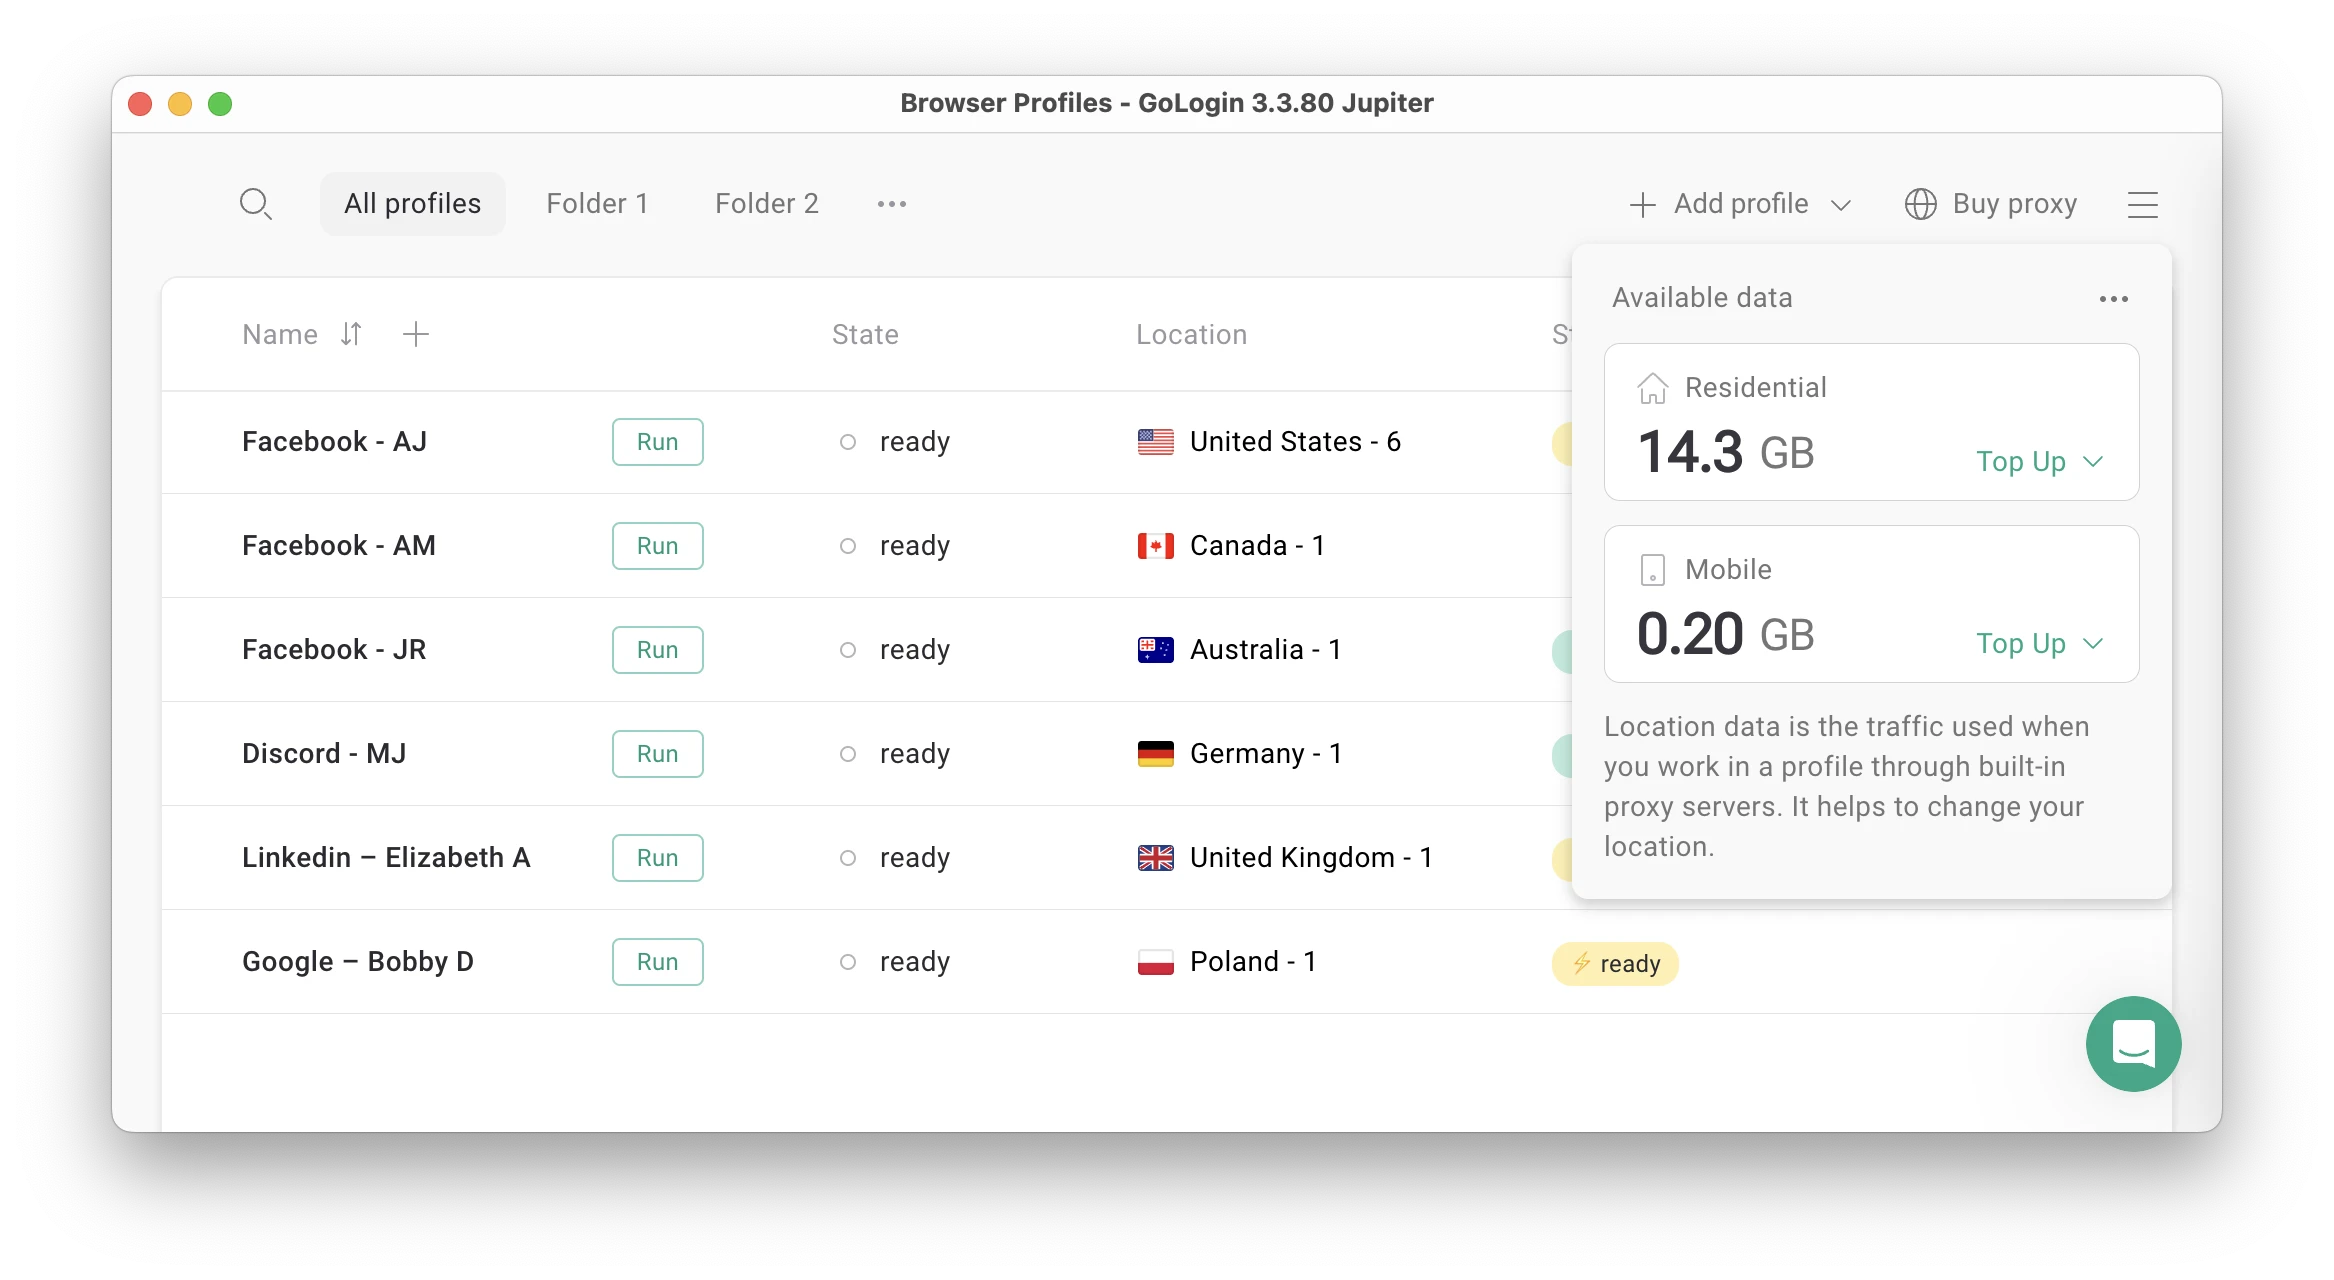Image resolution: width=2334 pixels, height=1280 pixels.
Task: Switch to Folder 1 tab
Action: pyautogui.click(x=597, y=204)
